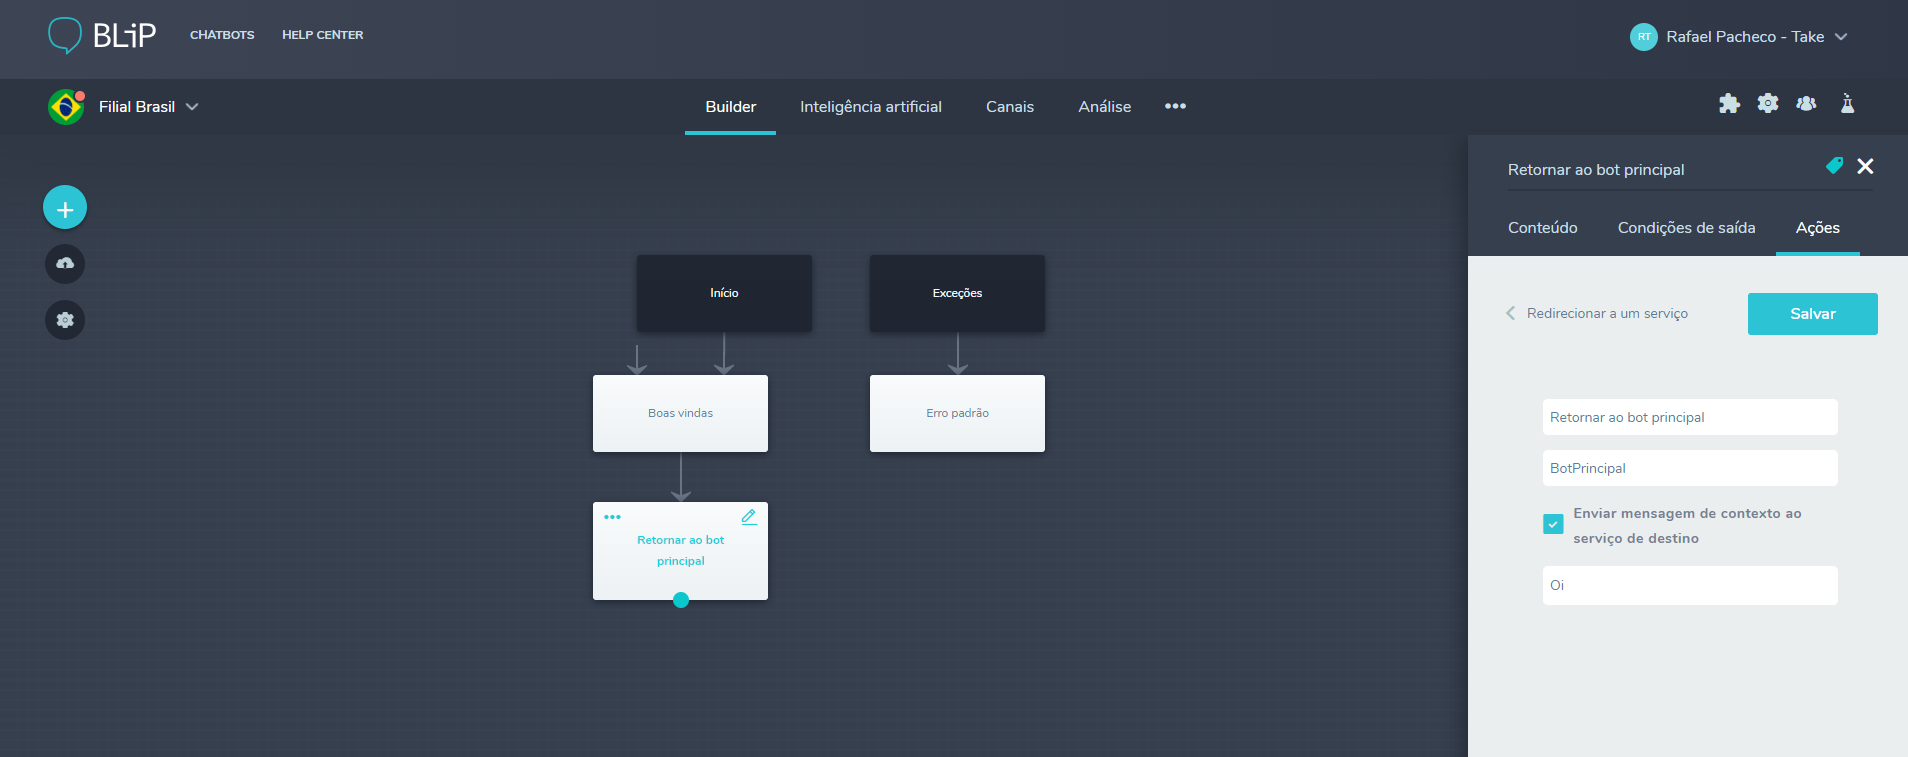Open builder settings gear in left sidebar
Image resolution: width=1908 pixels, height=757 pixels.
click(65, 320)
